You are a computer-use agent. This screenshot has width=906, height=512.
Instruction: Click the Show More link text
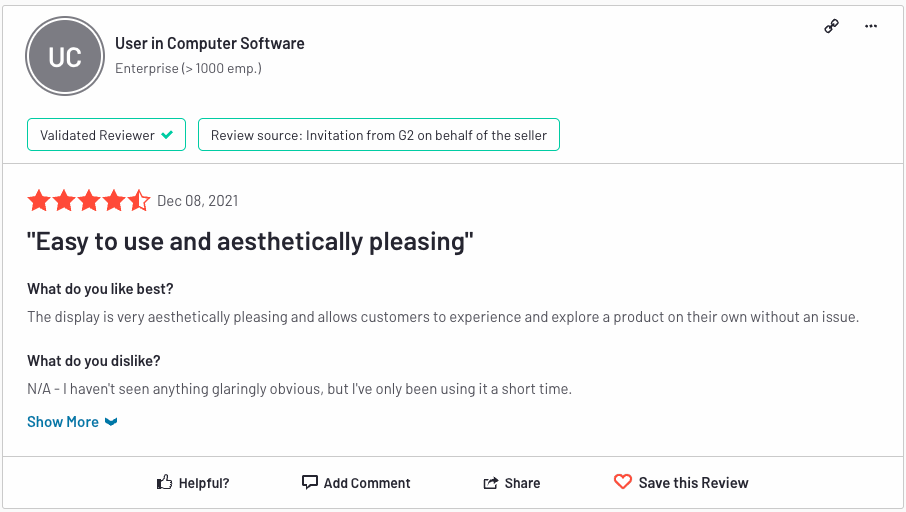click(63, 422)
